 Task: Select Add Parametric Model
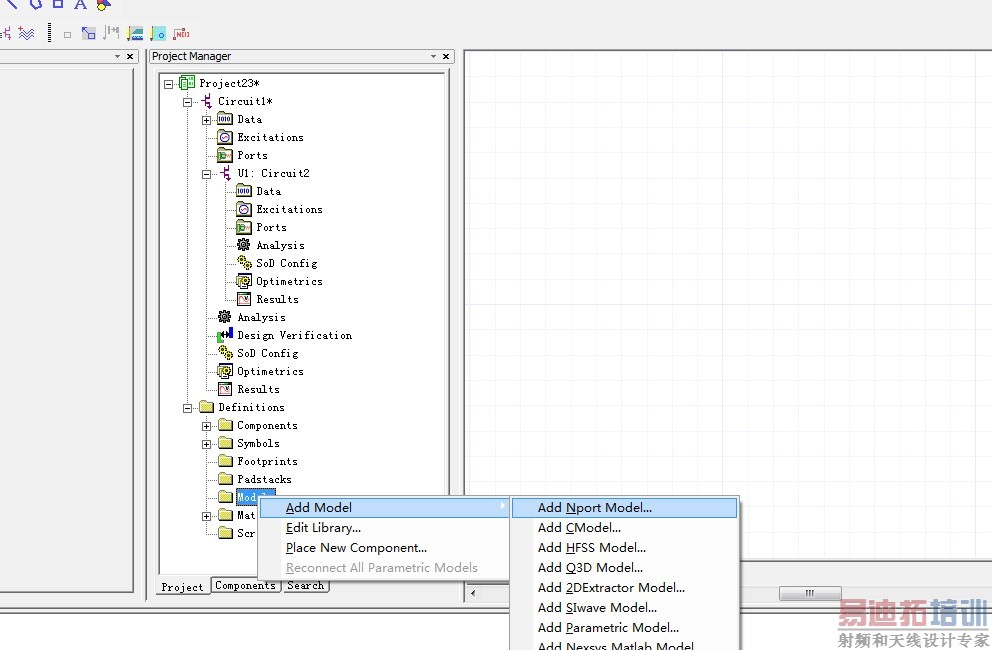pos(624,628)
